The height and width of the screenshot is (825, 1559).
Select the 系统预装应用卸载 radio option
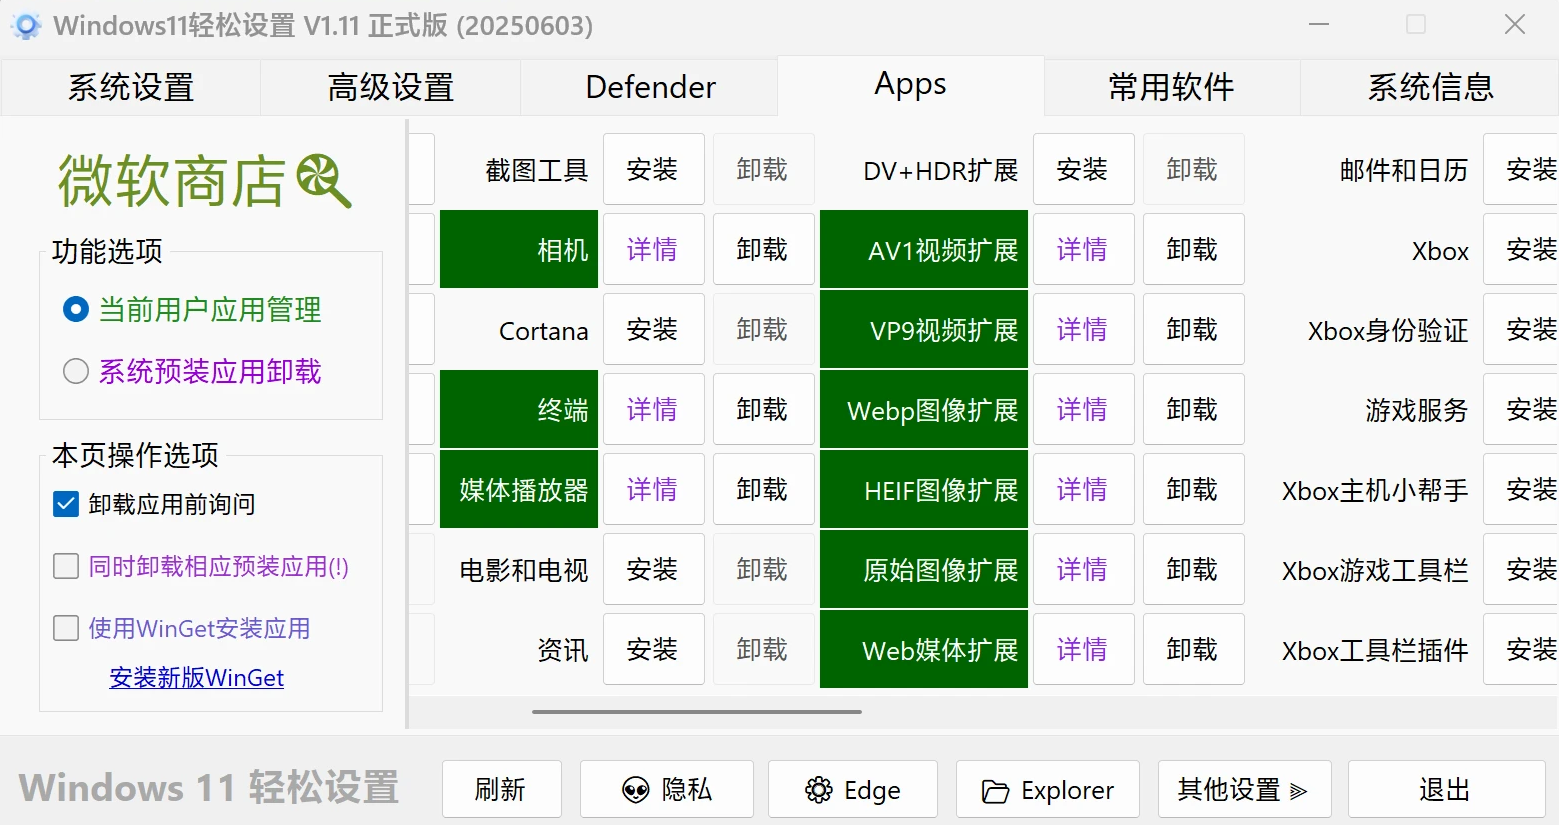(x=76, y=372)
